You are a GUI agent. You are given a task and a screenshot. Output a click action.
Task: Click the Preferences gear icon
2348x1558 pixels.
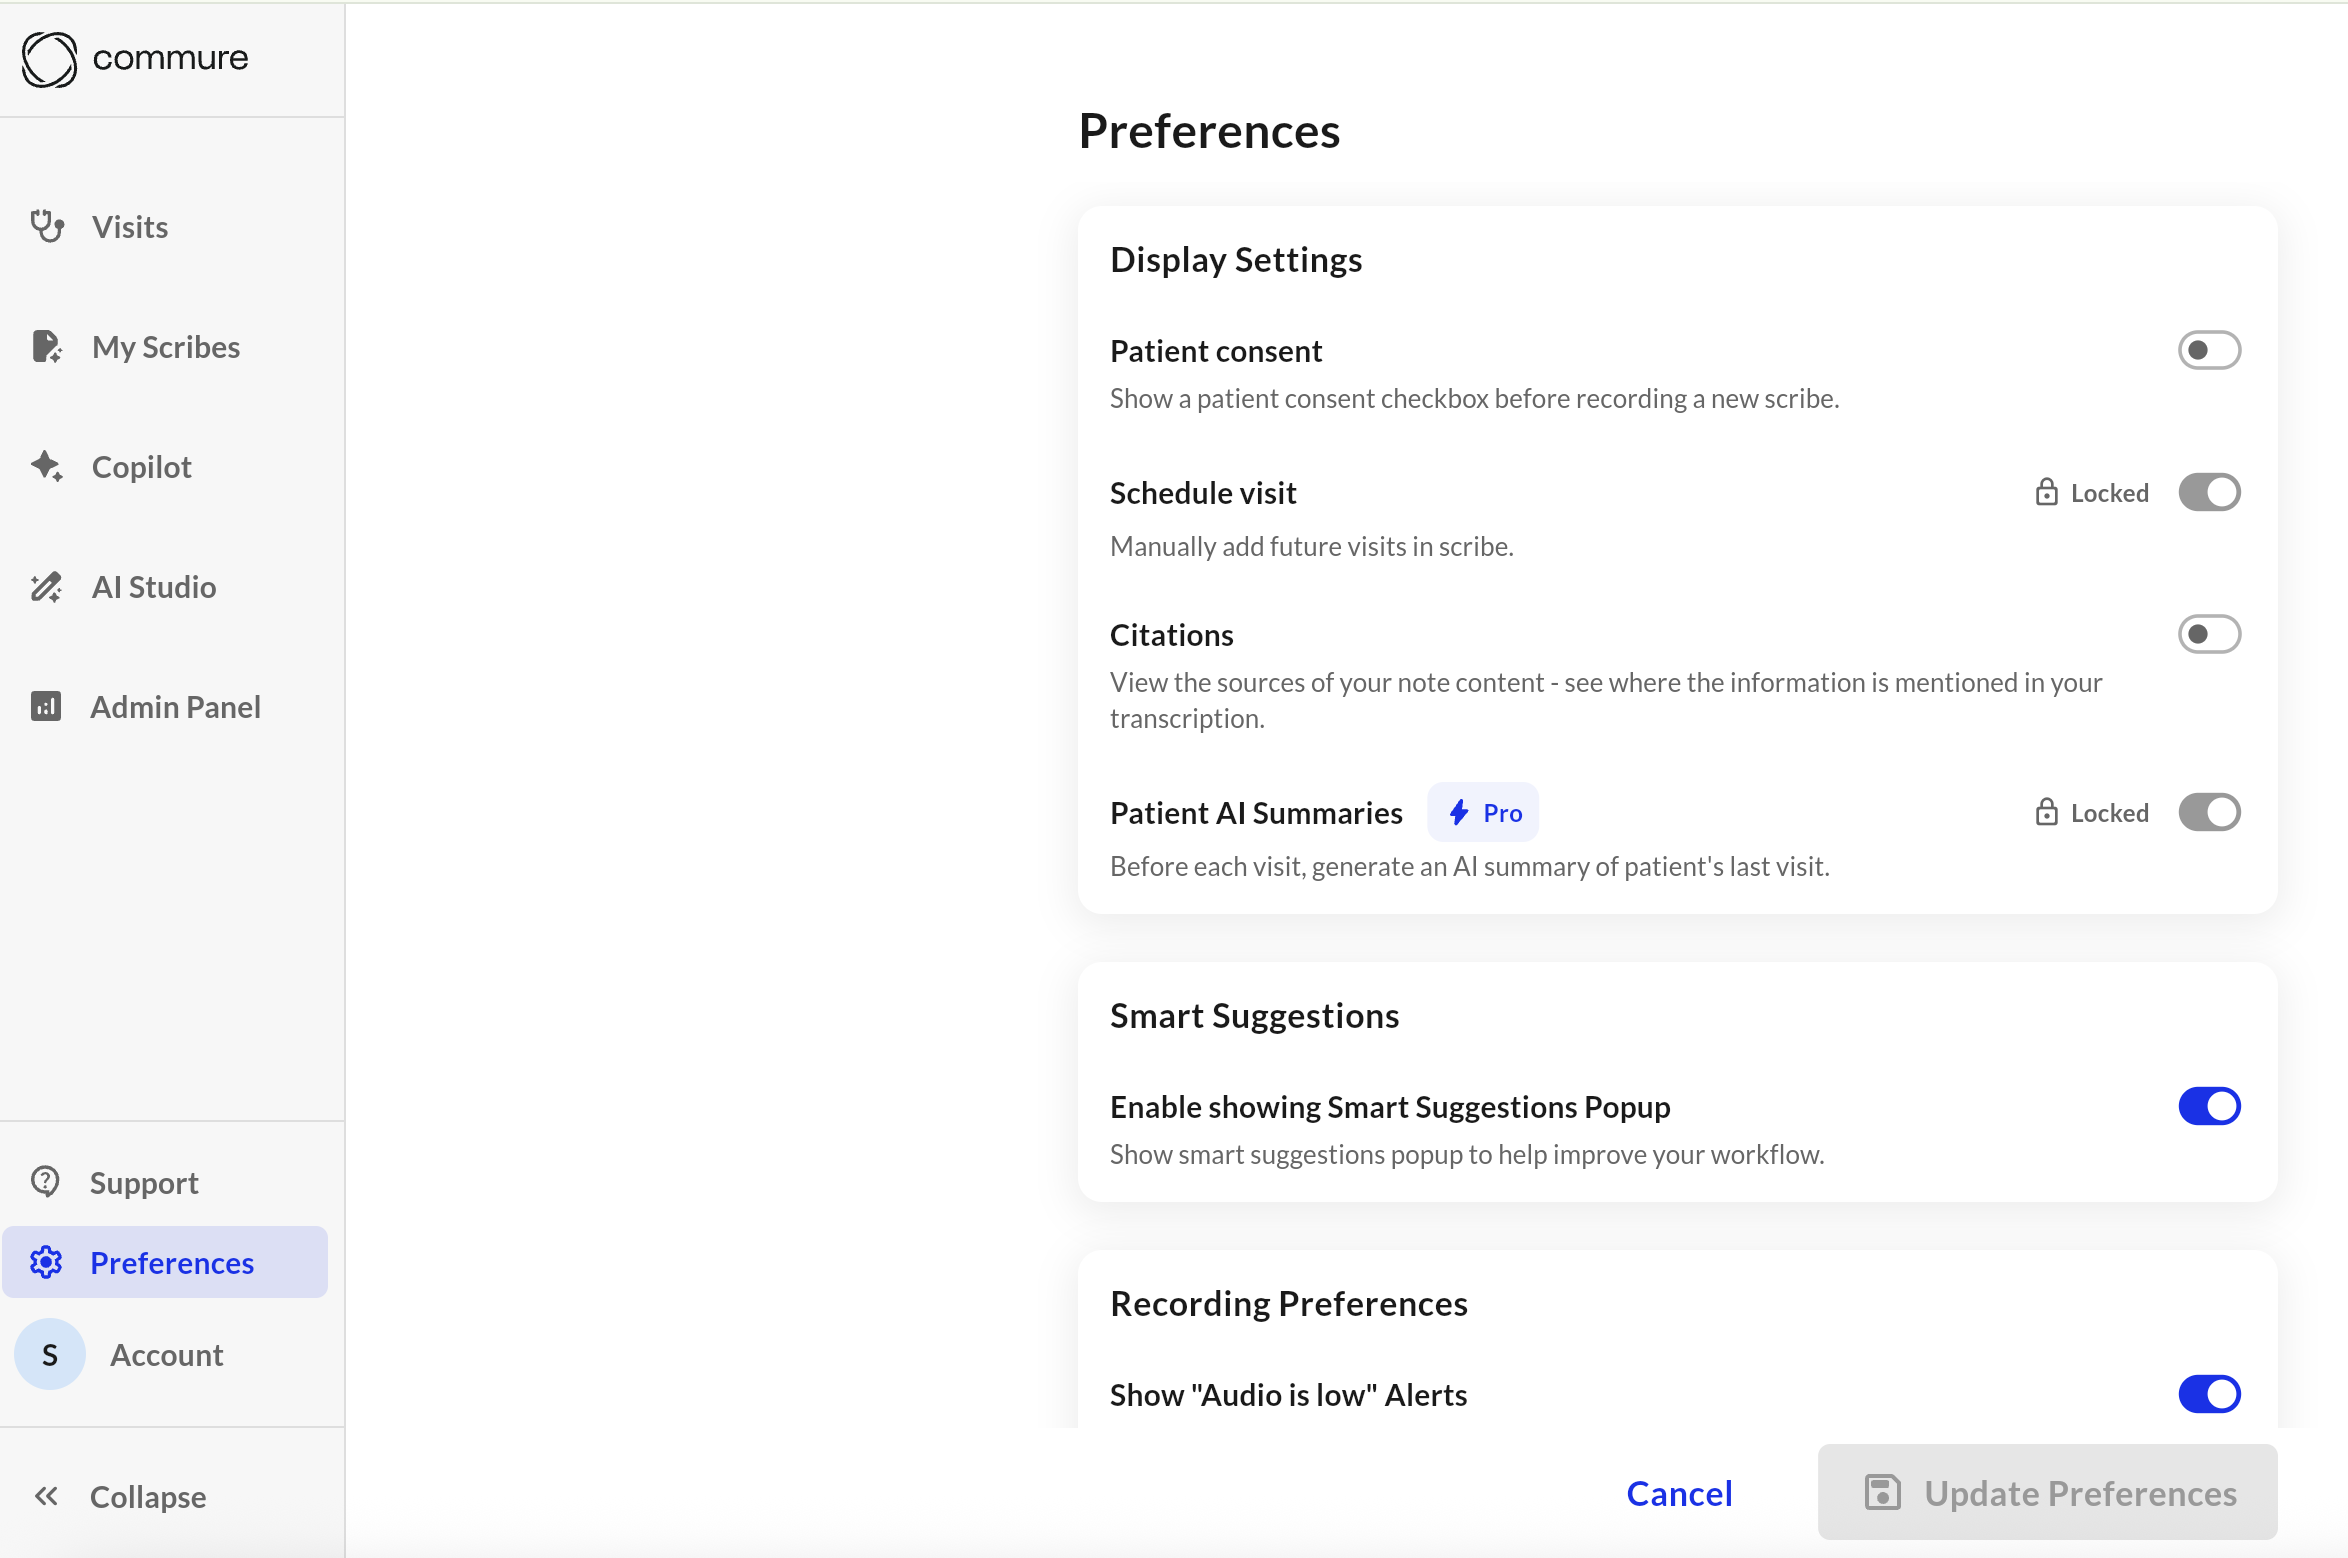[x=46, y=1263]
